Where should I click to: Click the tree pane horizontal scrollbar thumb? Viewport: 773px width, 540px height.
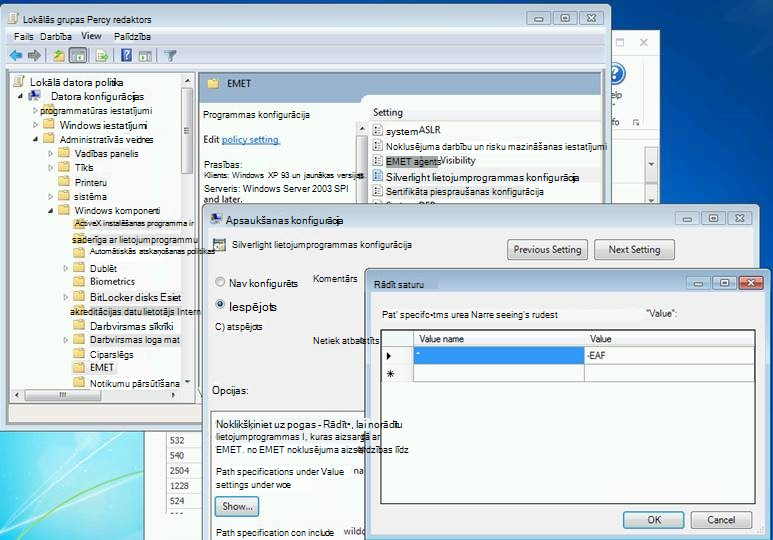coord(63,395)
